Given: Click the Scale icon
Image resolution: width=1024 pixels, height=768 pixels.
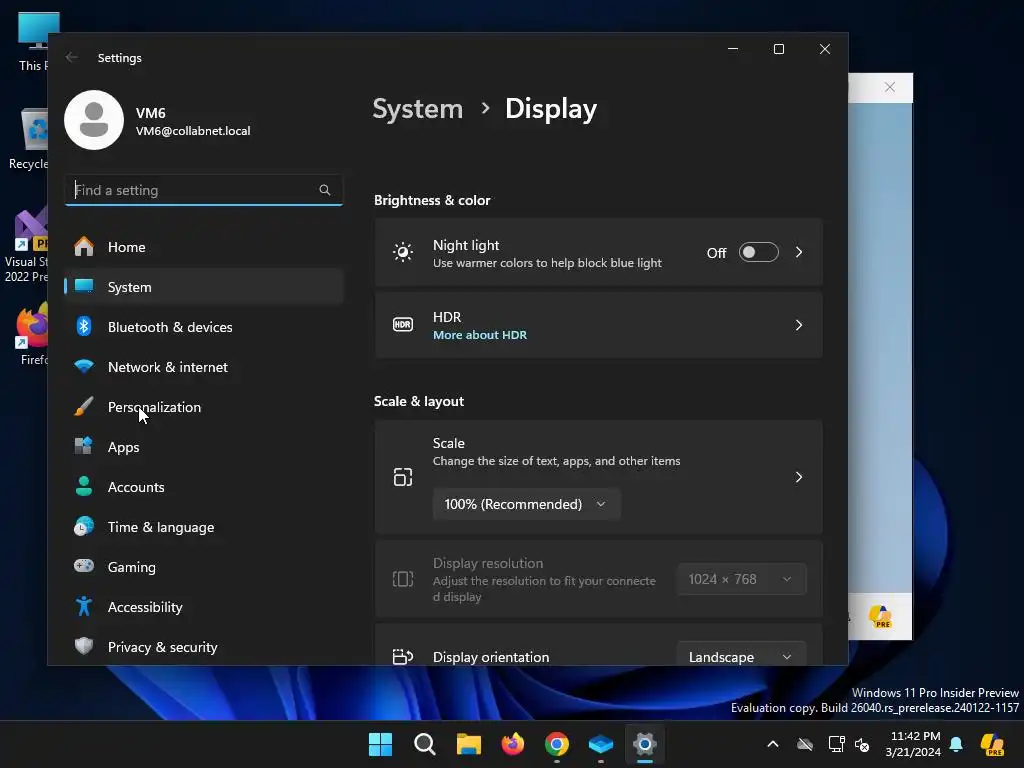Looking at the screenshot, I should pyautogui.click(x=403, y=477).
